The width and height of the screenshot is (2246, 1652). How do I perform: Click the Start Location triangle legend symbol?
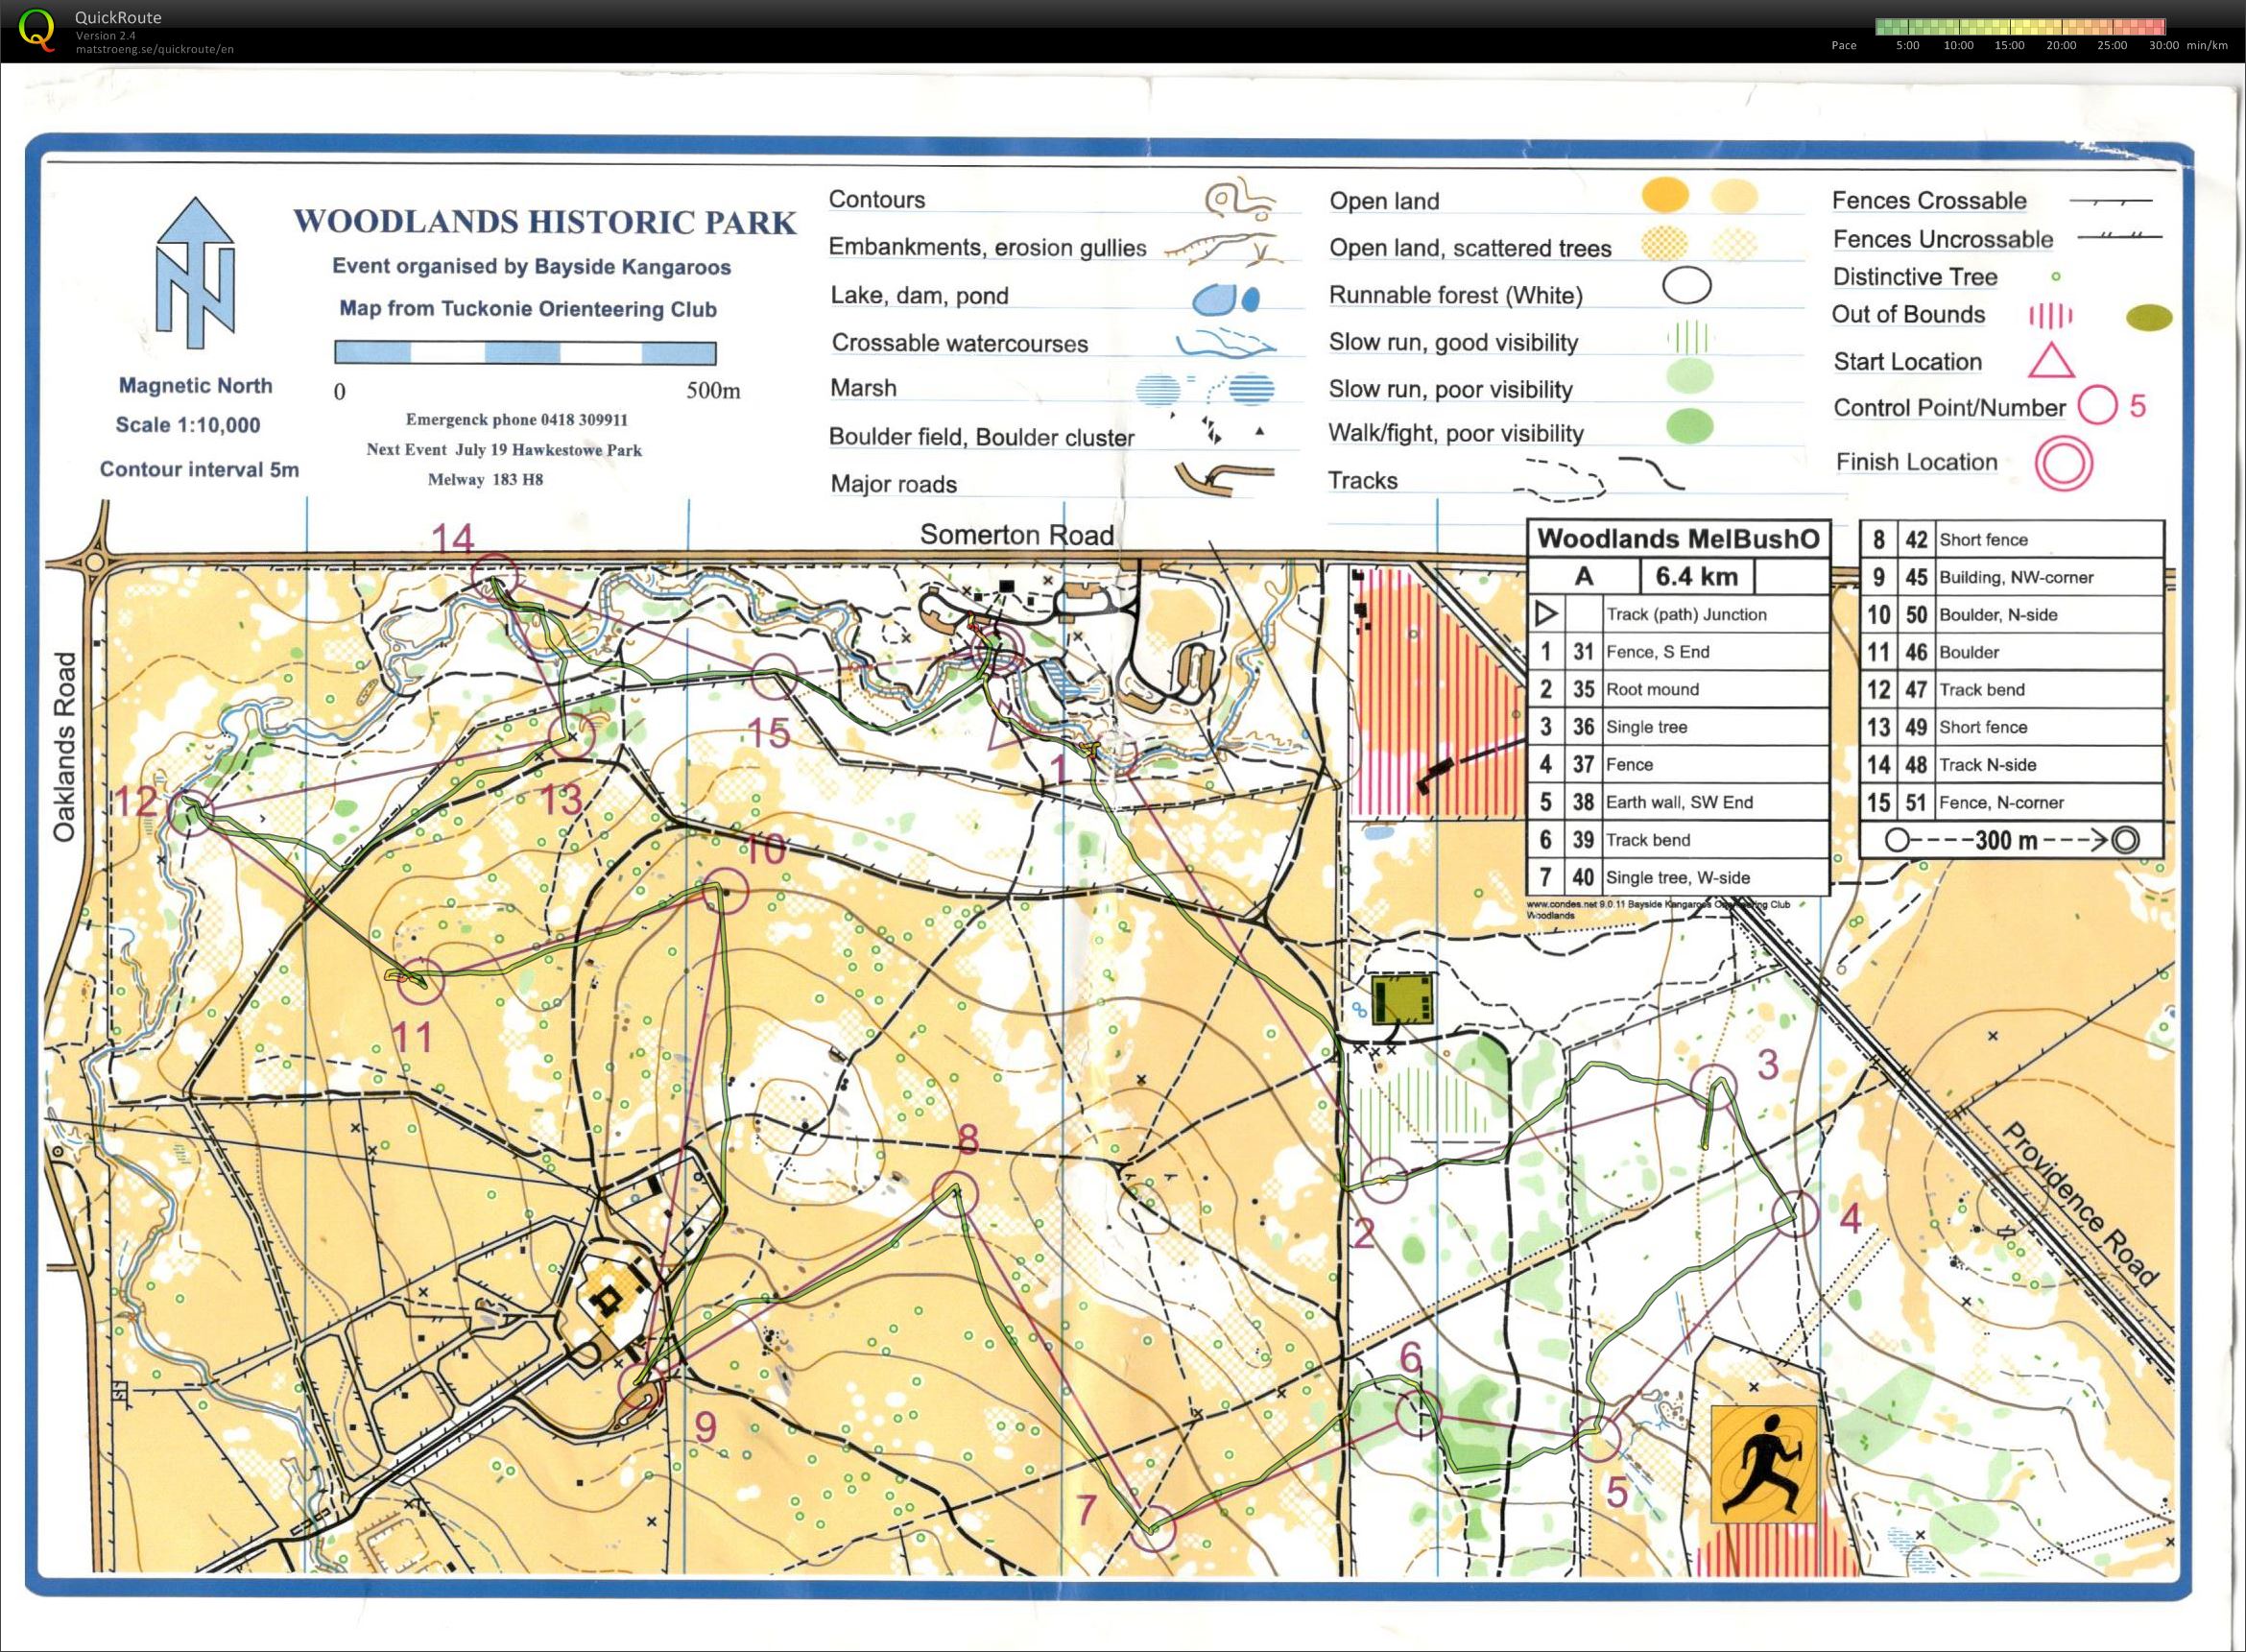(x=2051, y=360)
